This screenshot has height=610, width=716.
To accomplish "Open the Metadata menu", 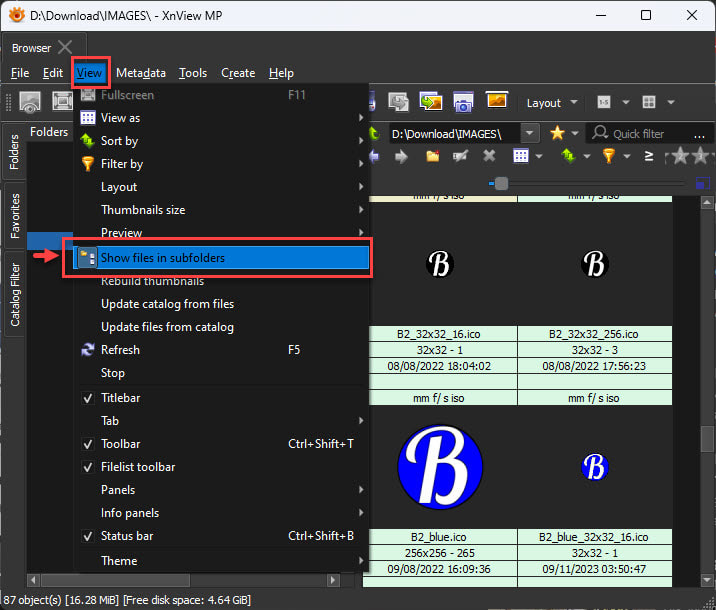I will [141, 73].
